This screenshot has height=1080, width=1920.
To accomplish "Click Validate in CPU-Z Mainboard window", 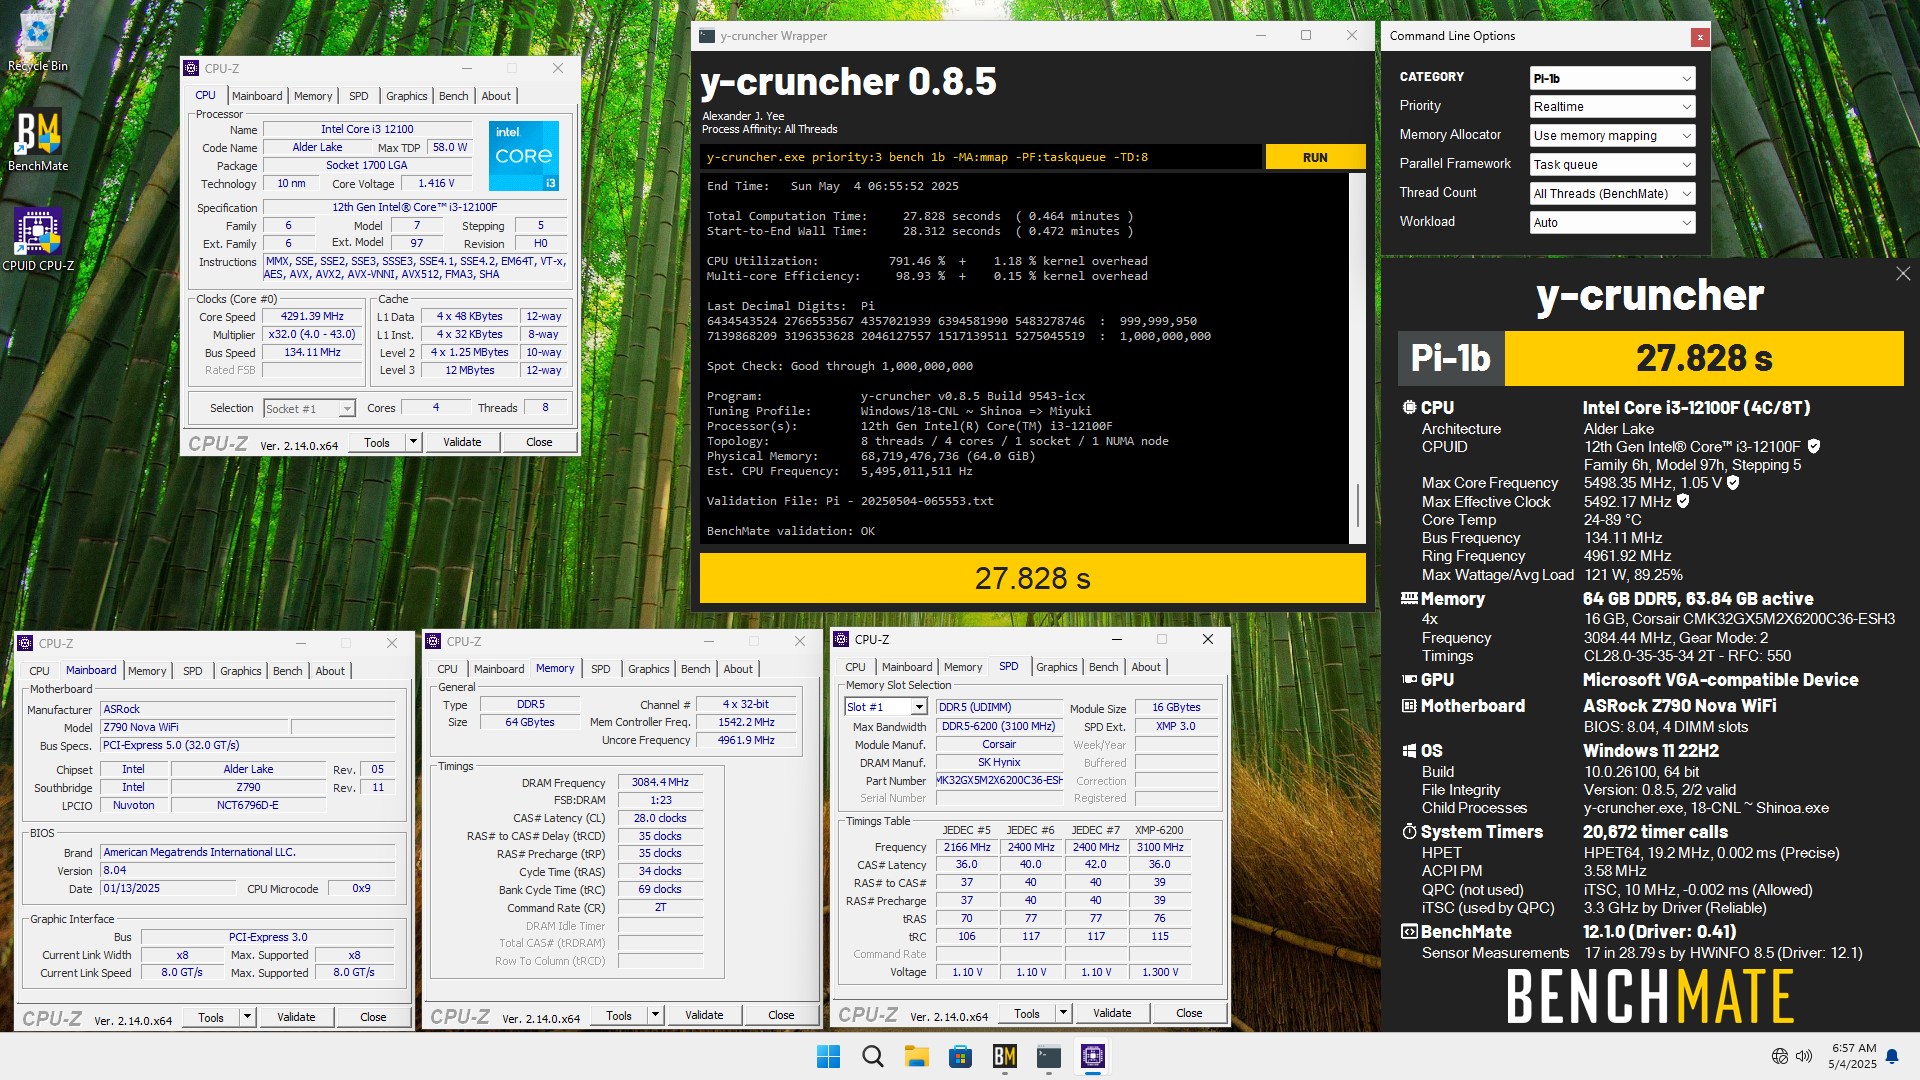I will (x=296, y=1017).
